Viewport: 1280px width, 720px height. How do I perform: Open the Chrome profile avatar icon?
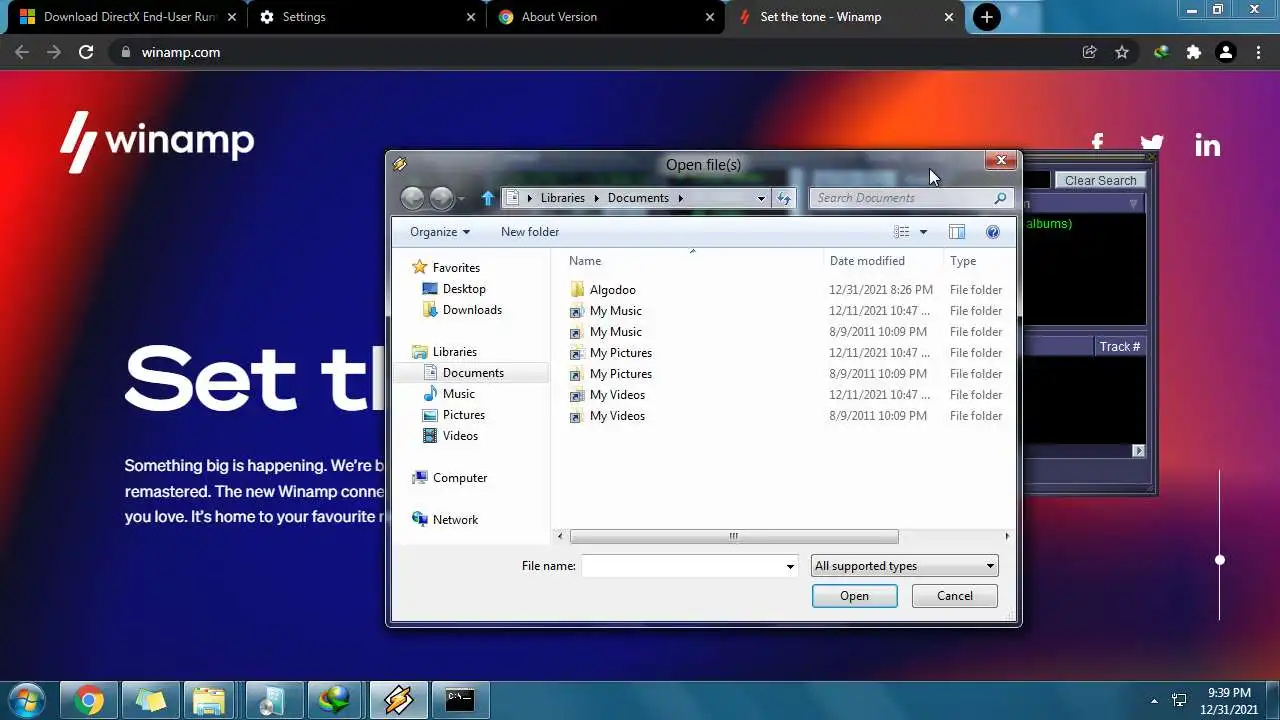coord(1226,52)
